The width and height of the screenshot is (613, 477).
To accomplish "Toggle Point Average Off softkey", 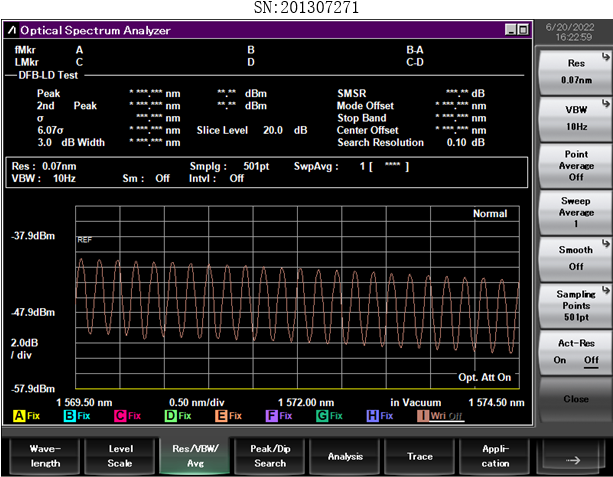I will click(x=575, y=165).
